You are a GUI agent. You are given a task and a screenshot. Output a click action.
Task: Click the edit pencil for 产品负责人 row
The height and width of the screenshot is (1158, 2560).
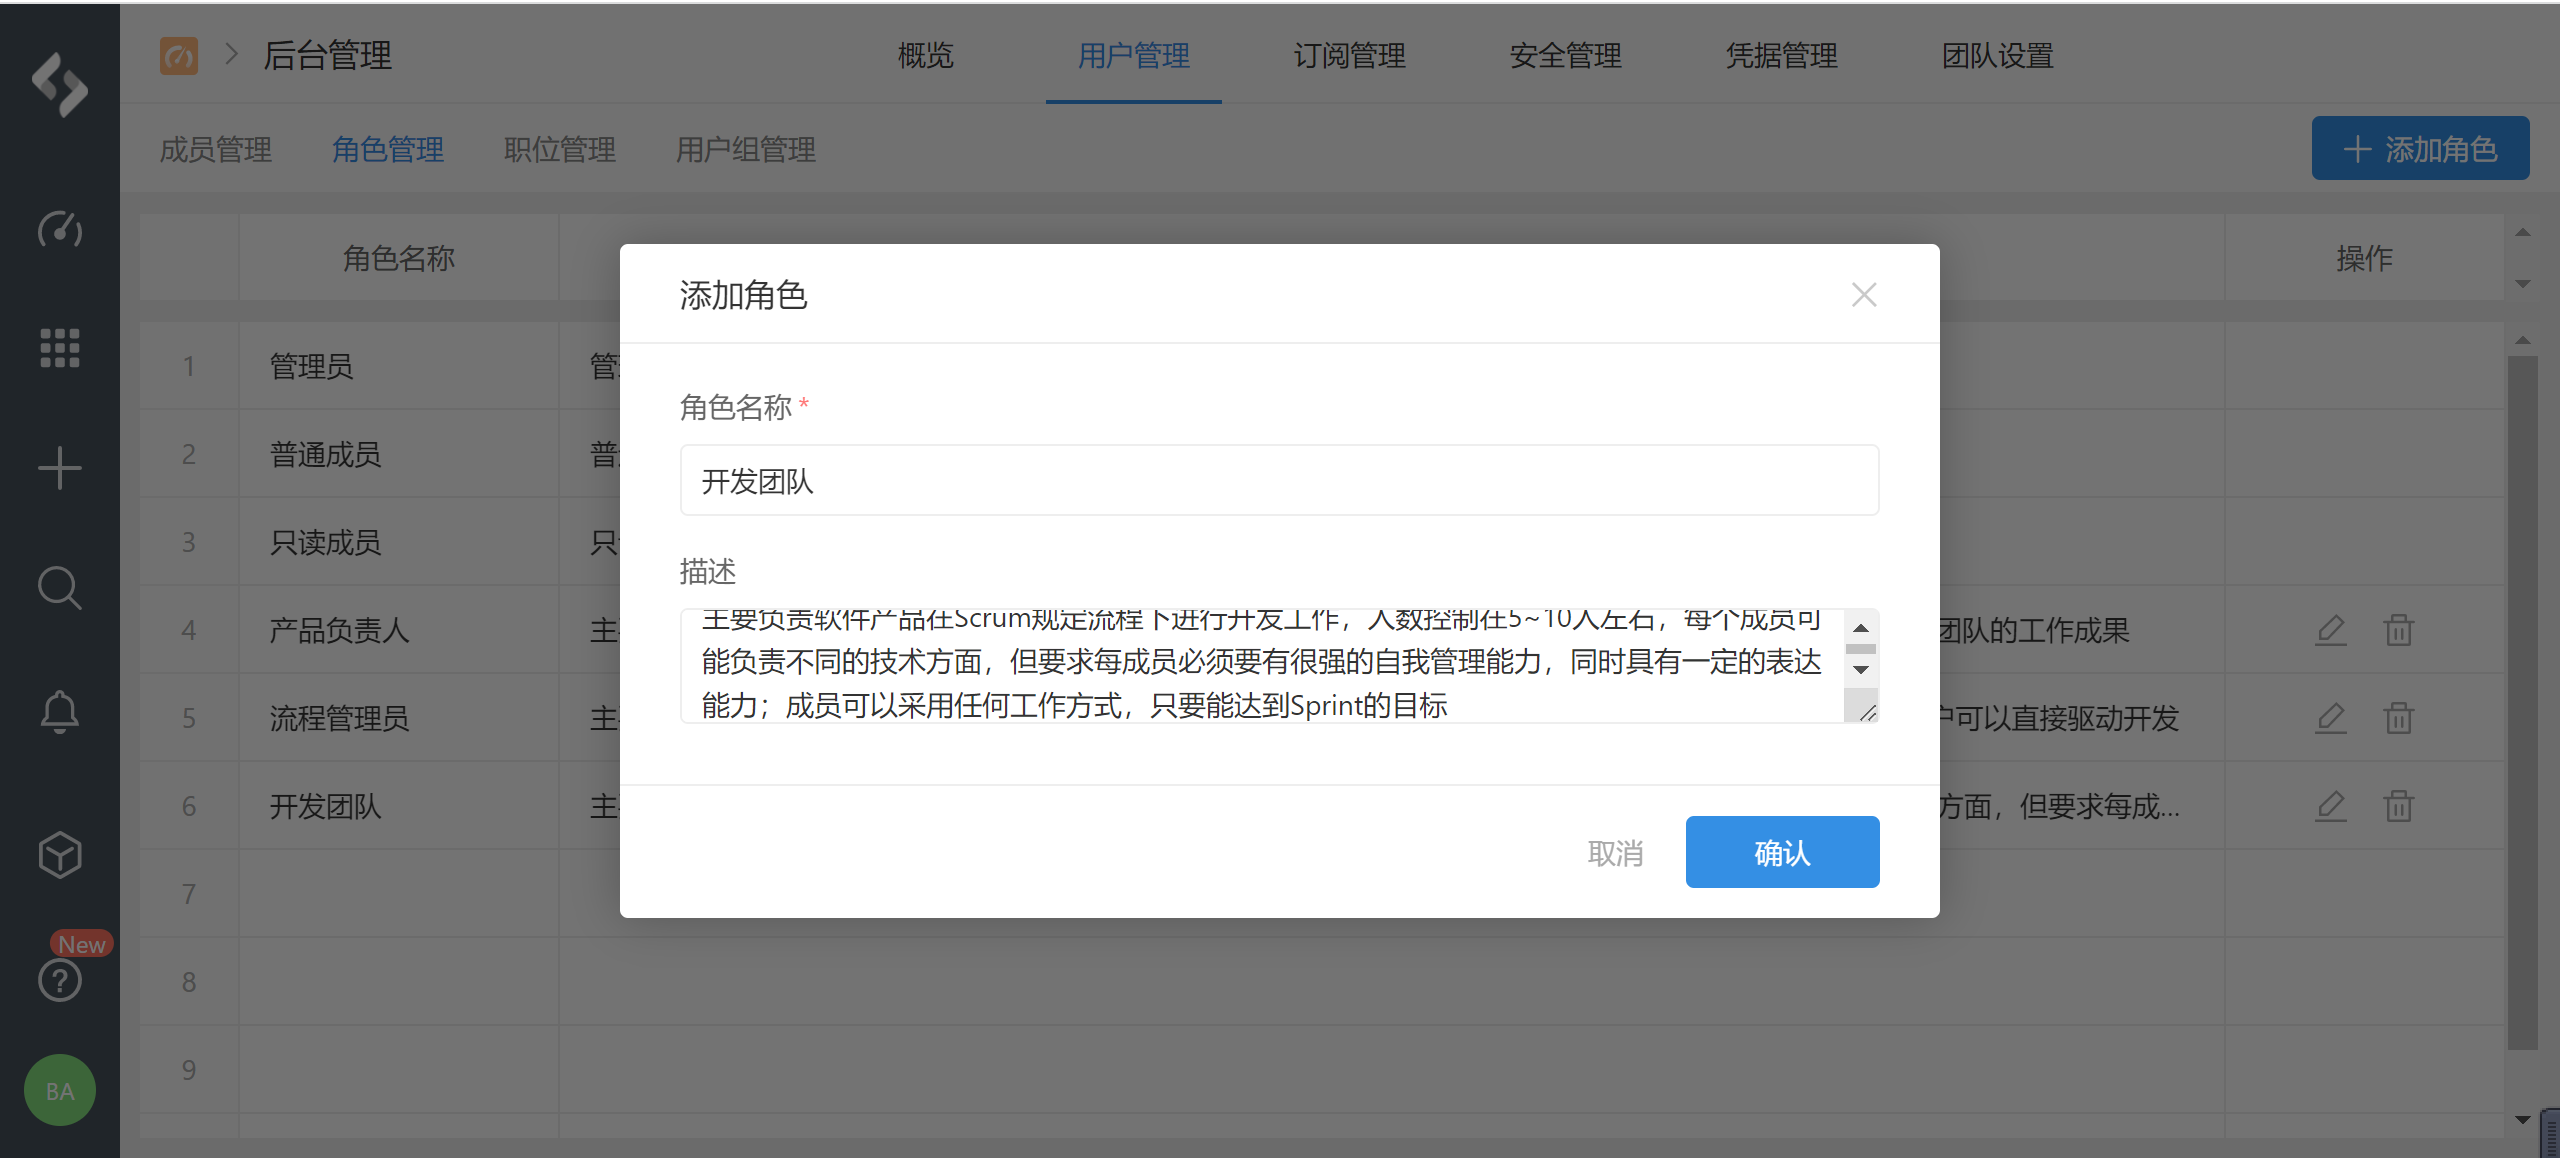(2330, 630)
